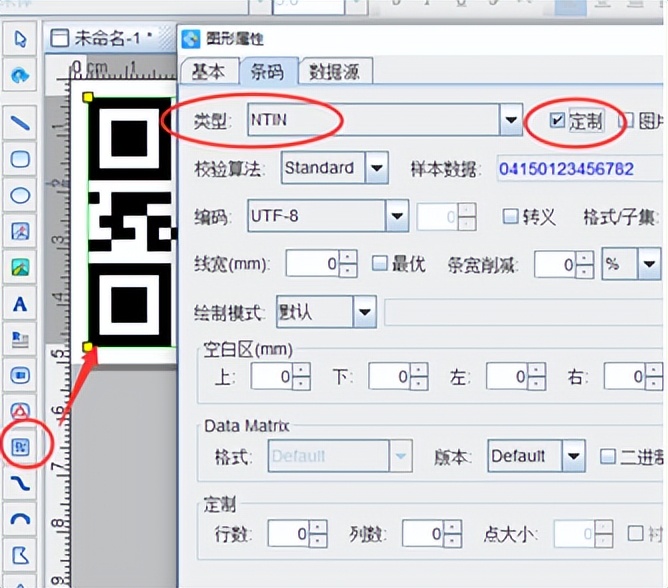Click the top-left yellow selection handle
Screen dimensions: 668x588
click(88, 98)
